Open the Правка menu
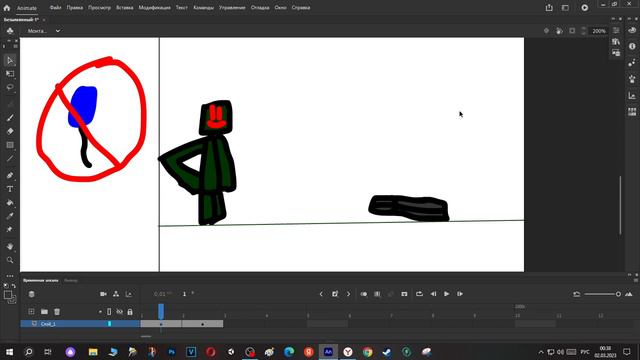Image resolution: width=640 pixels, height=360 pixels. [x=75, y=7]
